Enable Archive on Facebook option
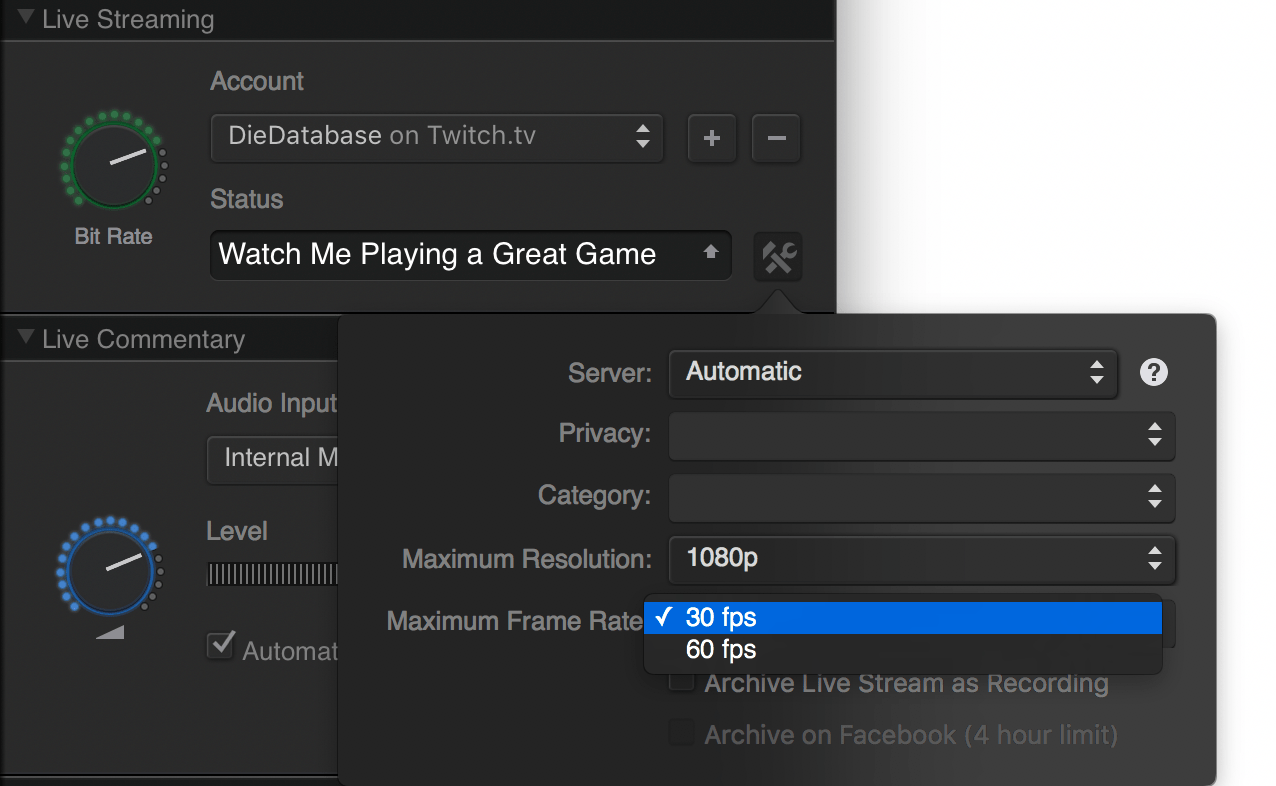The image size is (1276, 786). 681,731
